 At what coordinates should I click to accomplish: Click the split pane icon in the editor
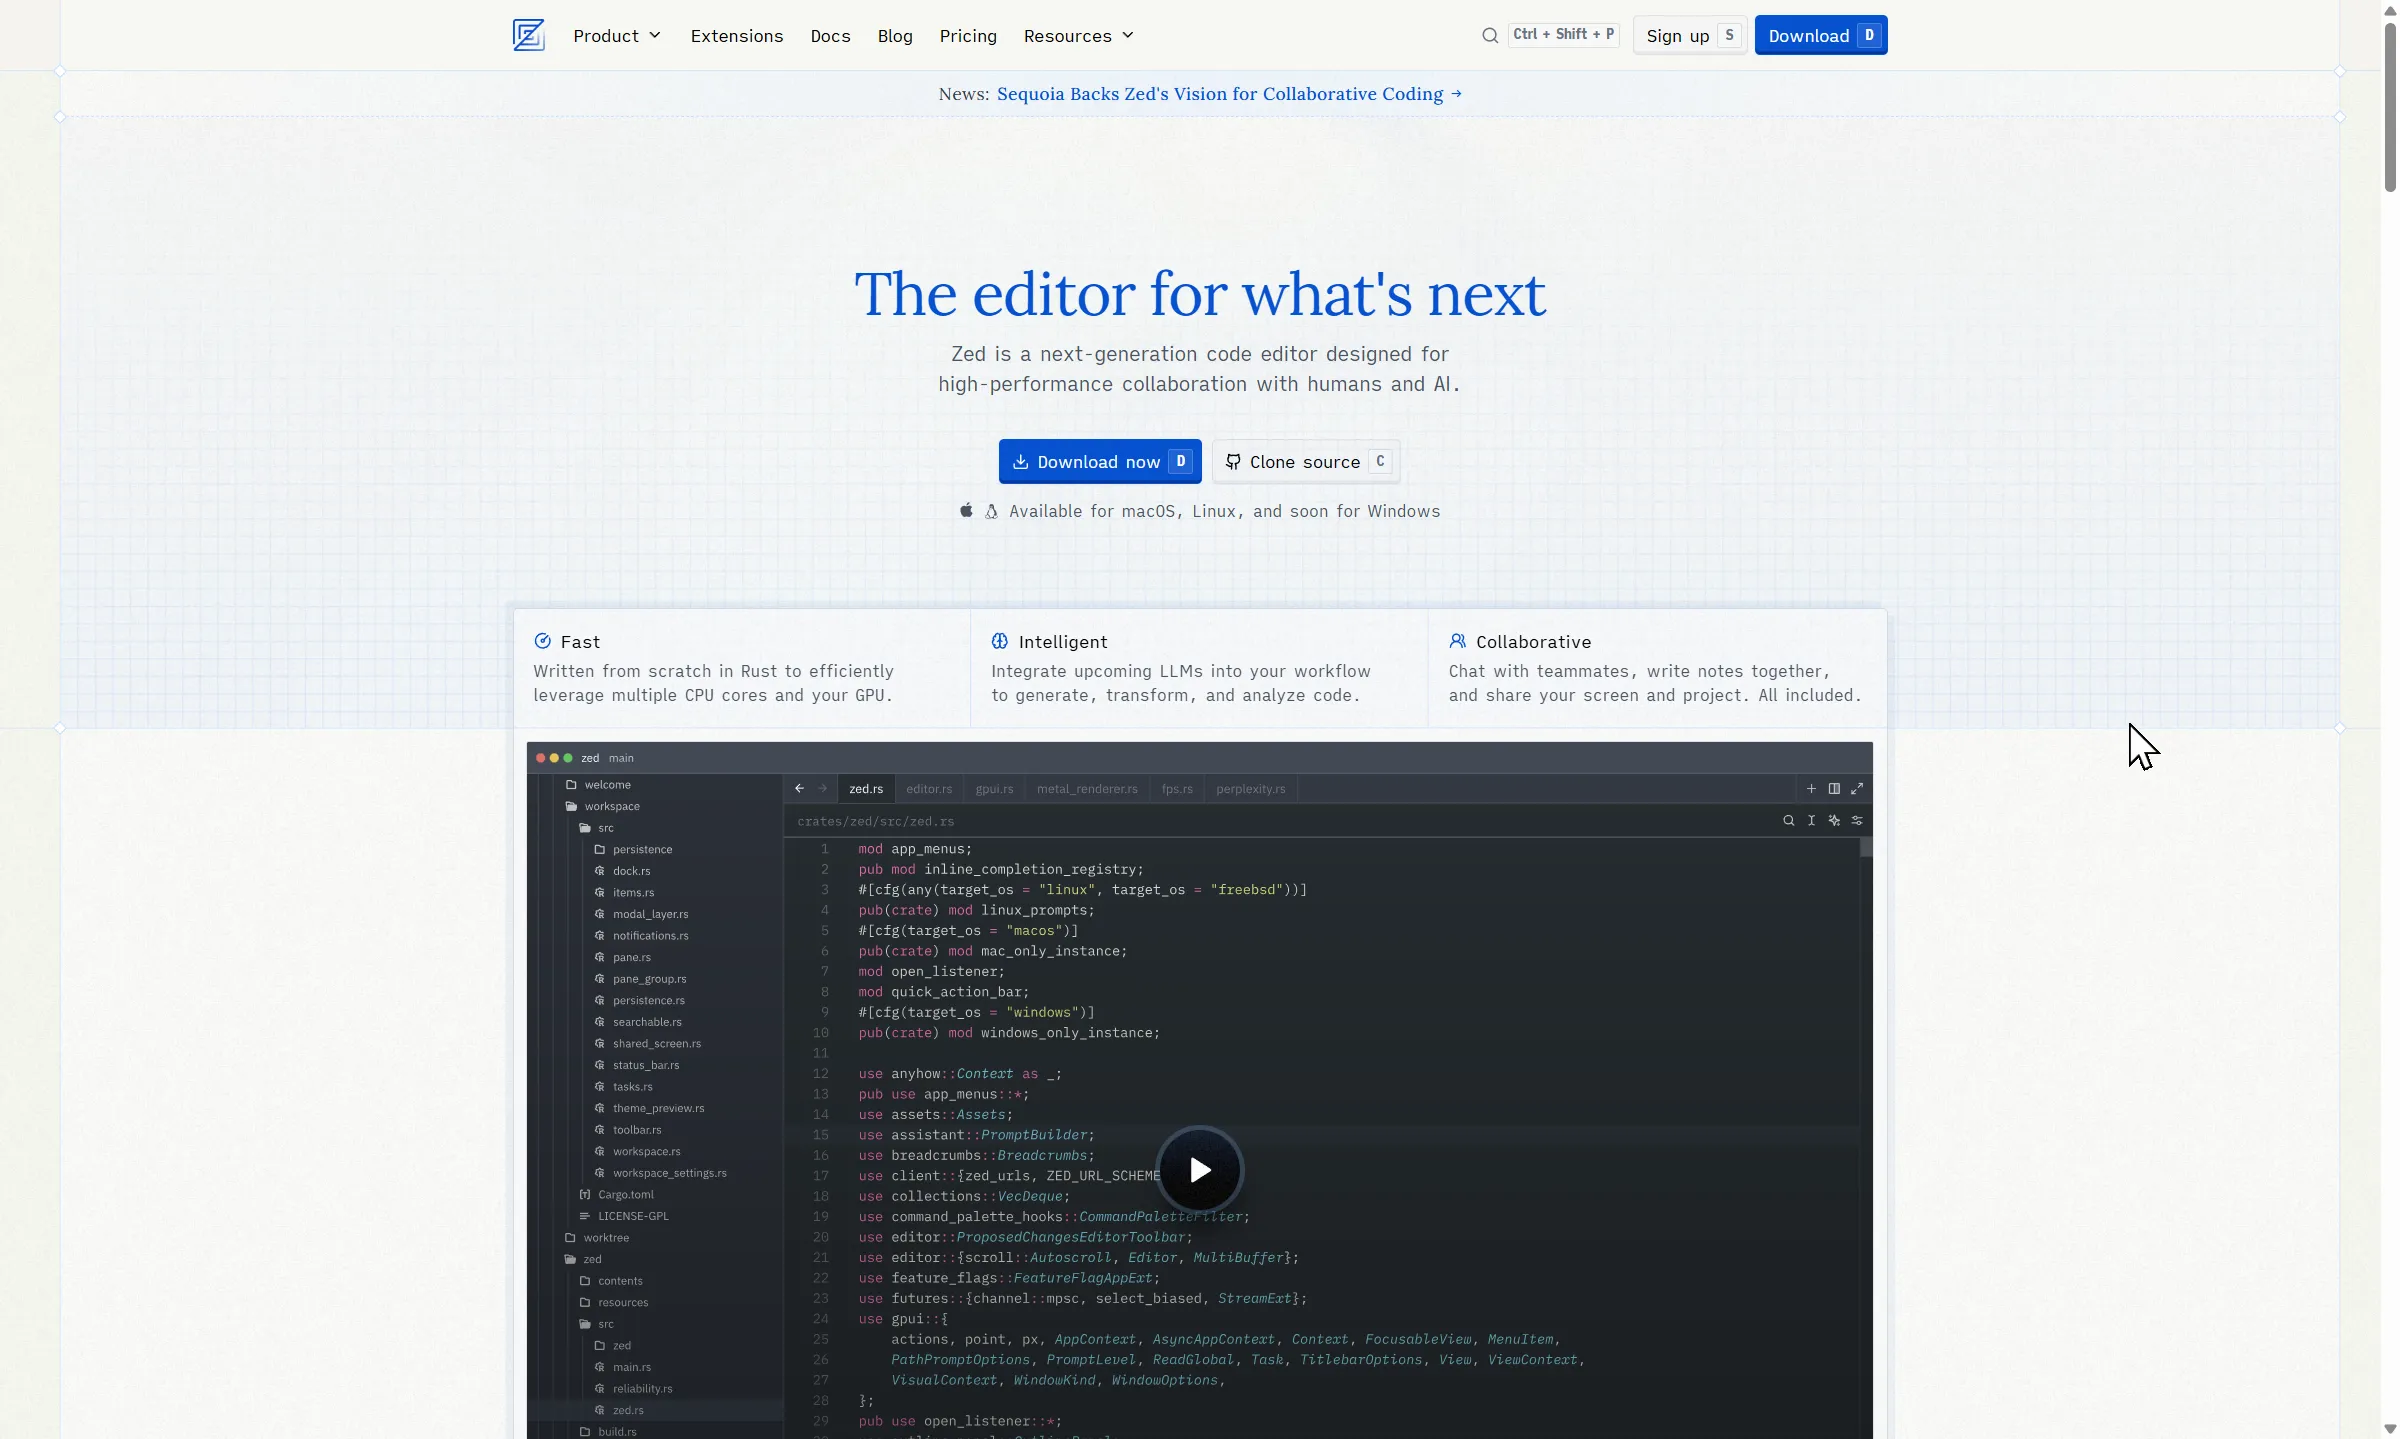(1834, 789)
